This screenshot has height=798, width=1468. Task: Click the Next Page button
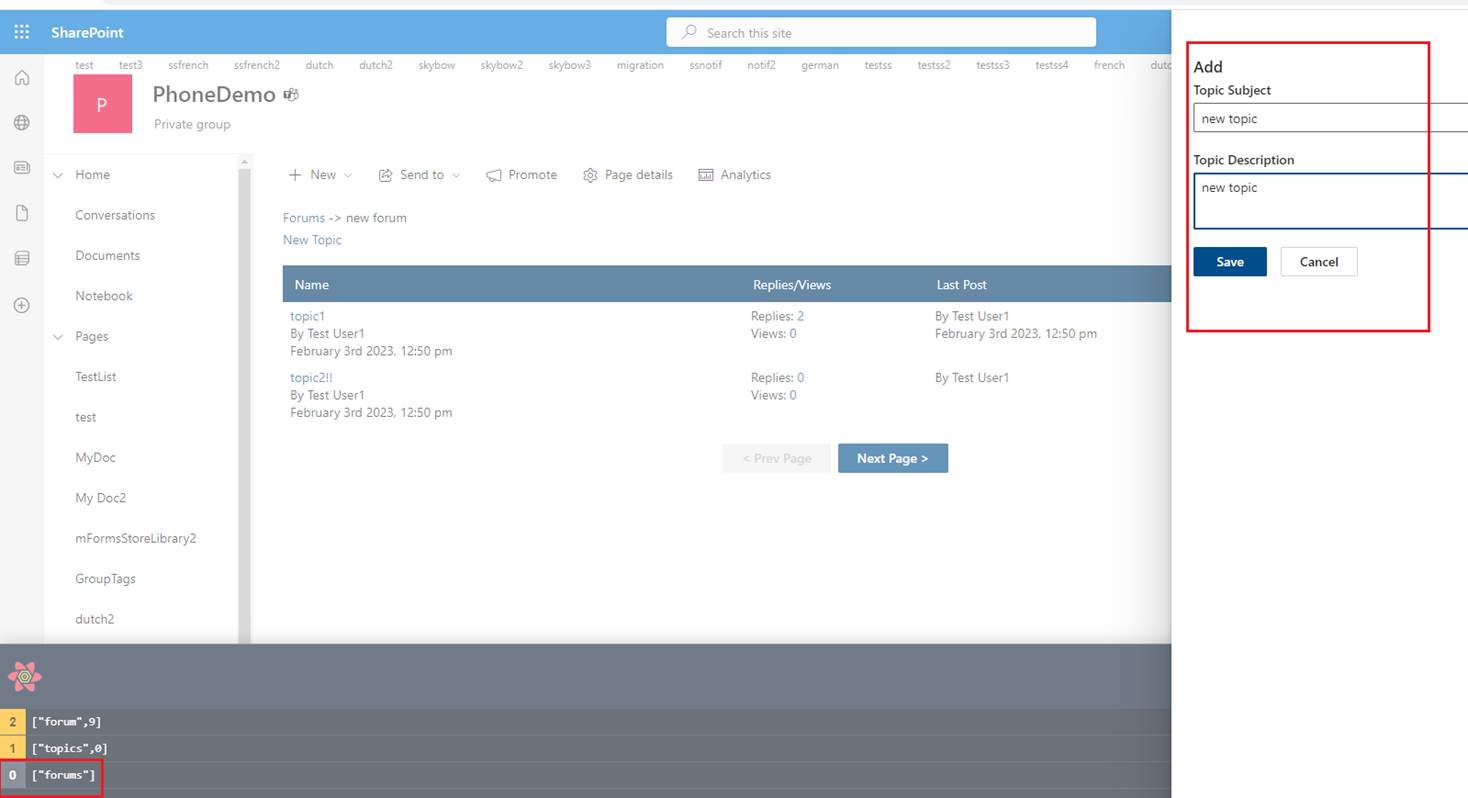coord(892,458)
